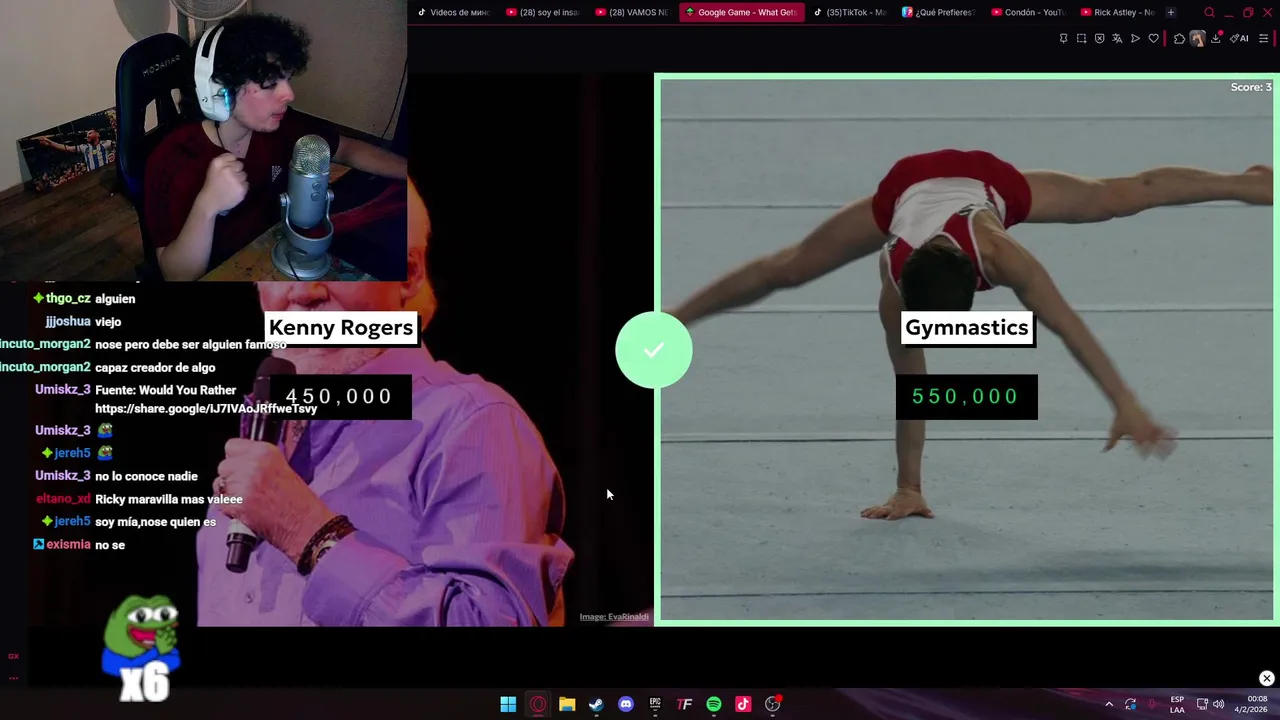
Task: Close the overlay with round X button
Action: point(1266,678)
